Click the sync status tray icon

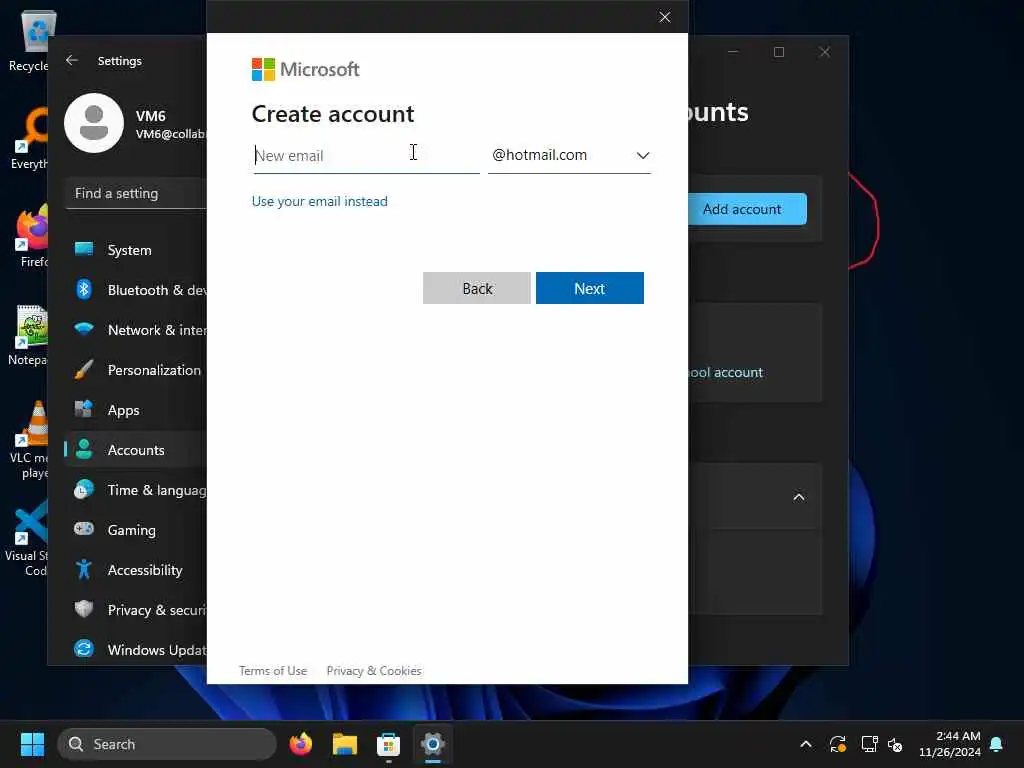pyautogui.click(x=838, y=744)
